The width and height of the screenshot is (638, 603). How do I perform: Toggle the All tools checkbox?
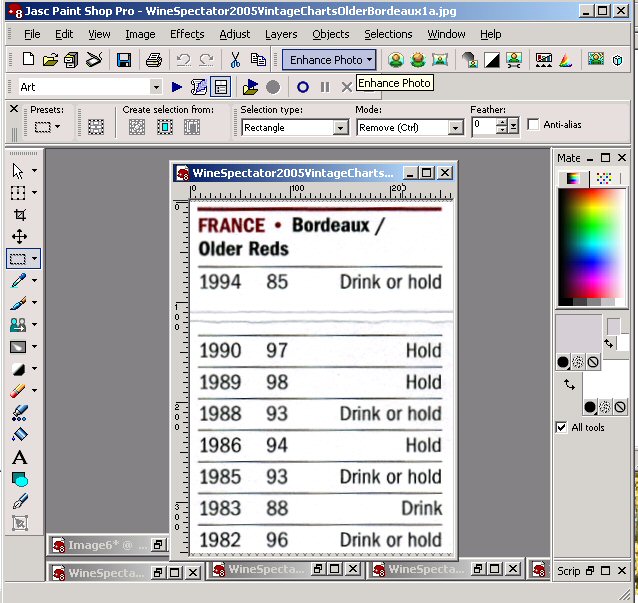point(561,427)
